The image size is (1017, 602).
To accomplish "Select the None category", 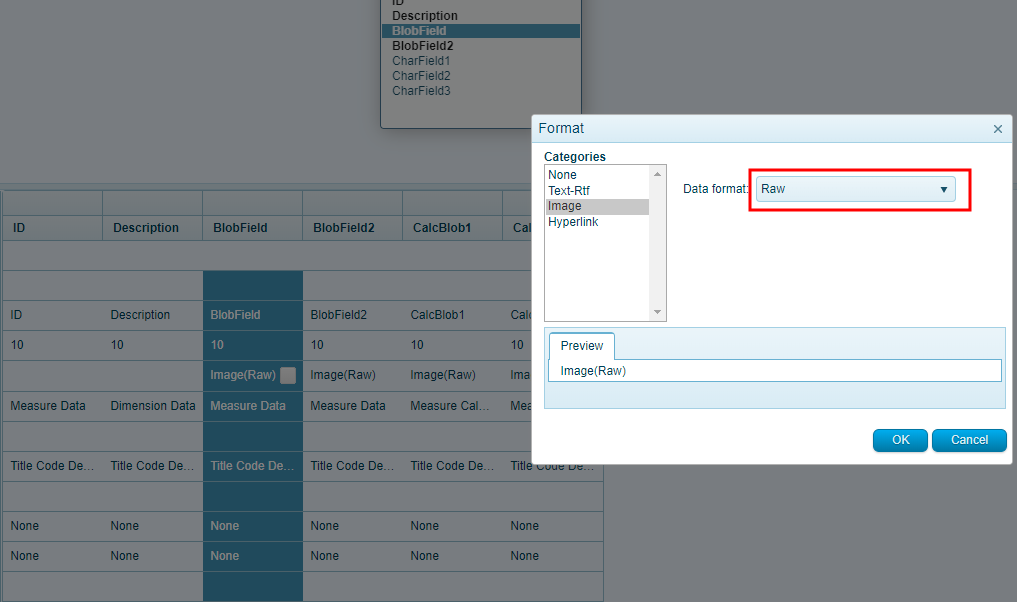I will click(562, 175).
